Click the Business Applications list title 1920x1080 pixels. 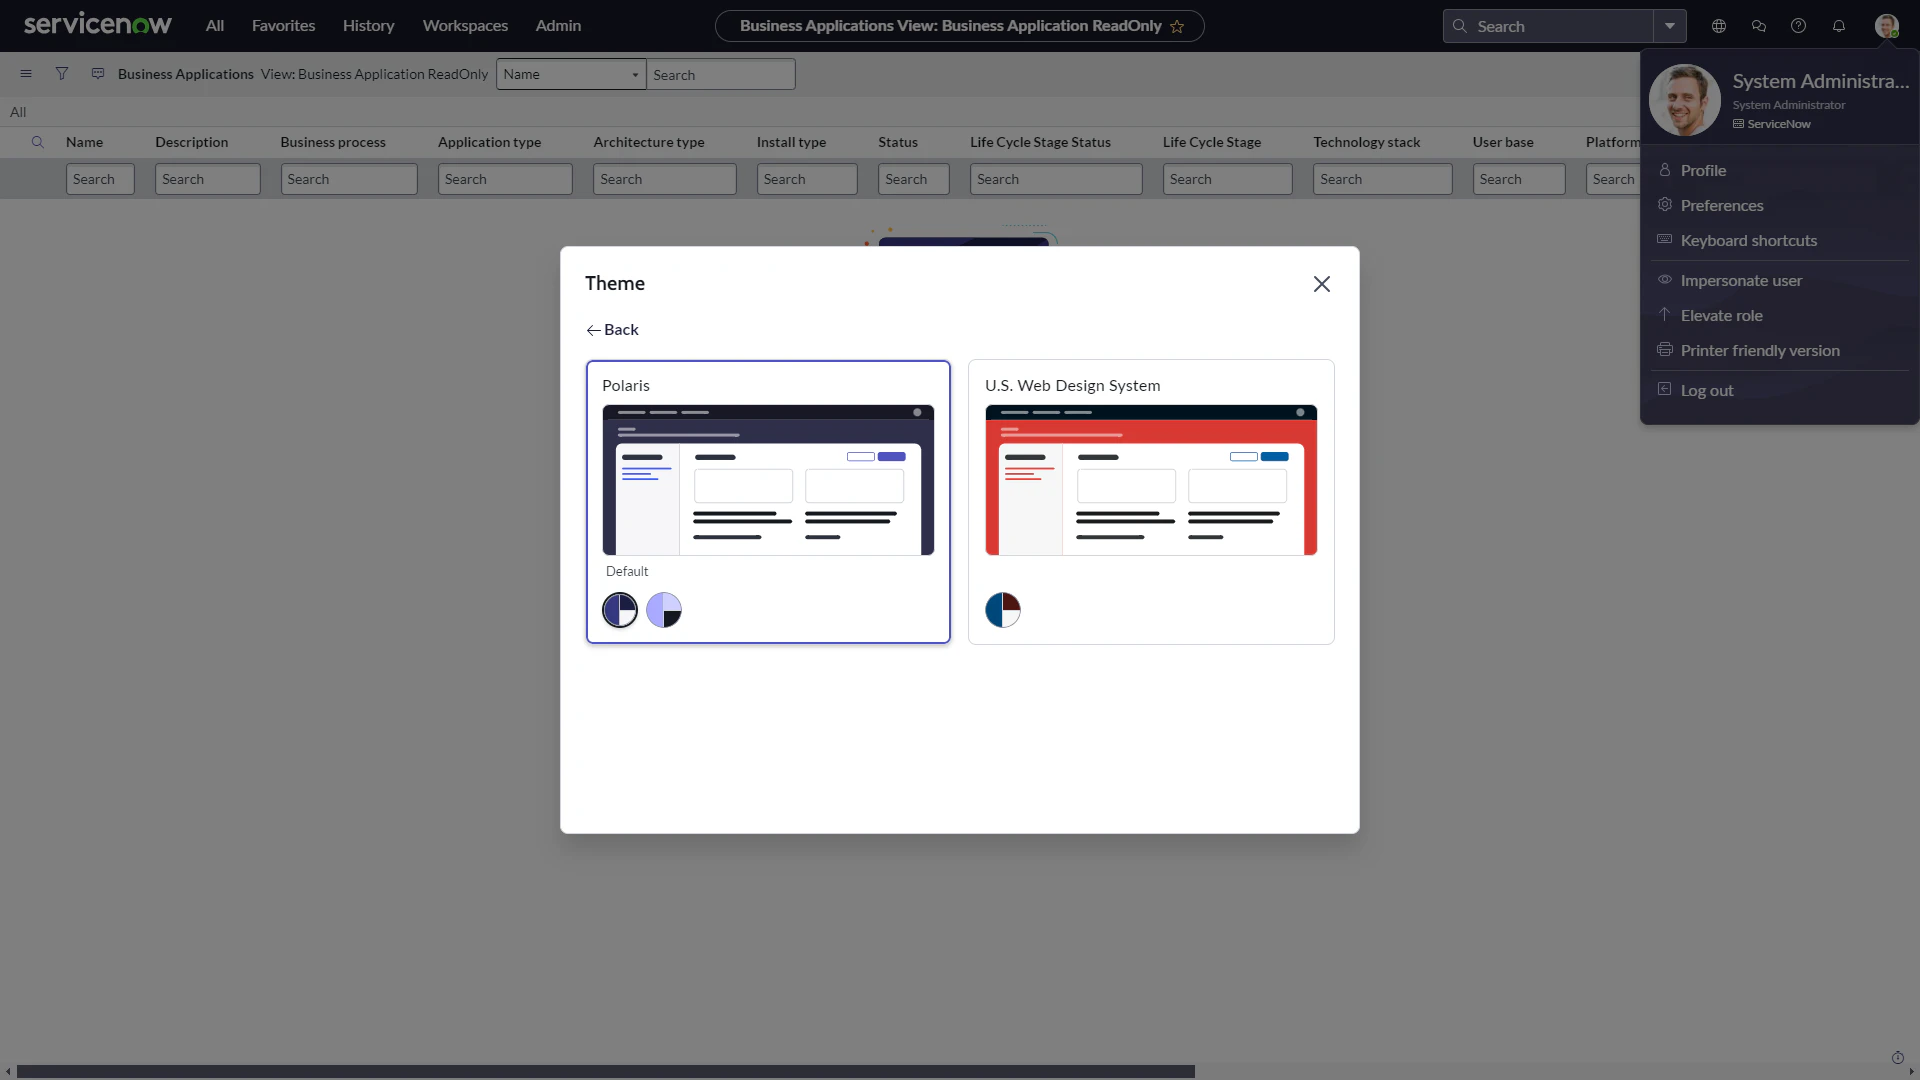(x=186, y=74)
